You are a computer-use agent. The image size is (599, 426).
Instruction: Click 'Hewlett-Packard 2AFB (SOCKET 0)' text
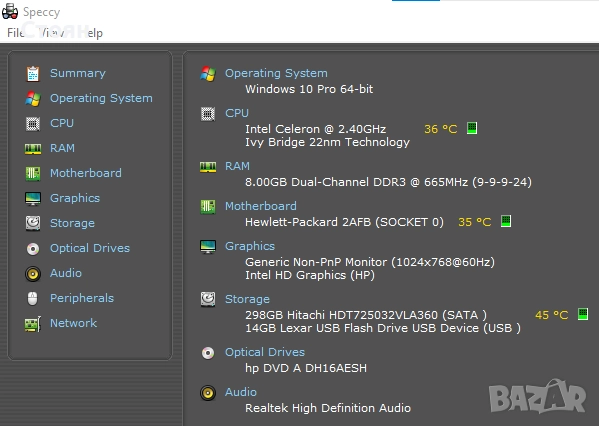pos(345,222)
